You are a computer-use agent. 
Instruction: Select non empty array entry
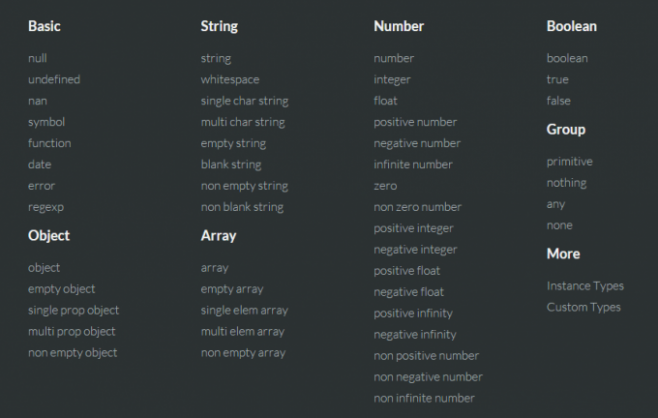(243, 353)
